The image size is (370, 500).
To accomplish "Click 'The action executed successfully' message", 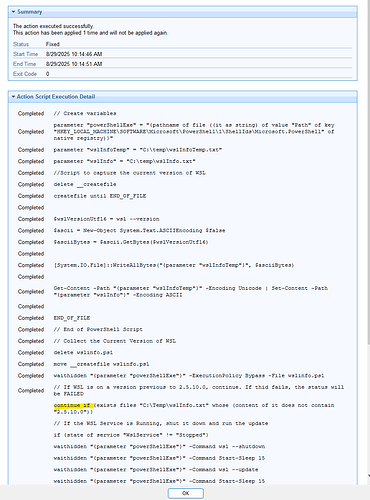I will tap(53, 26).
